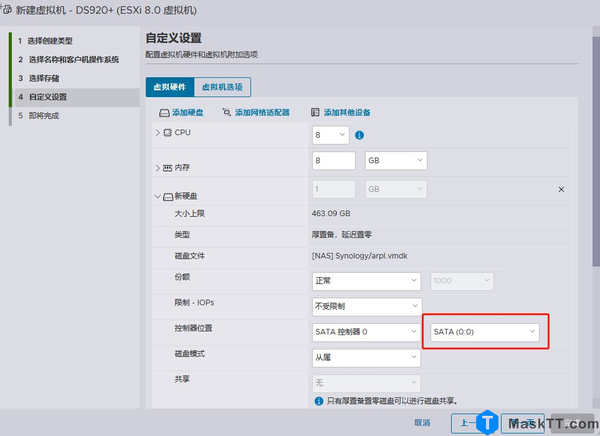Click the 大小上限 label
The image size is (600, 436).
click(x=189, y=213)
